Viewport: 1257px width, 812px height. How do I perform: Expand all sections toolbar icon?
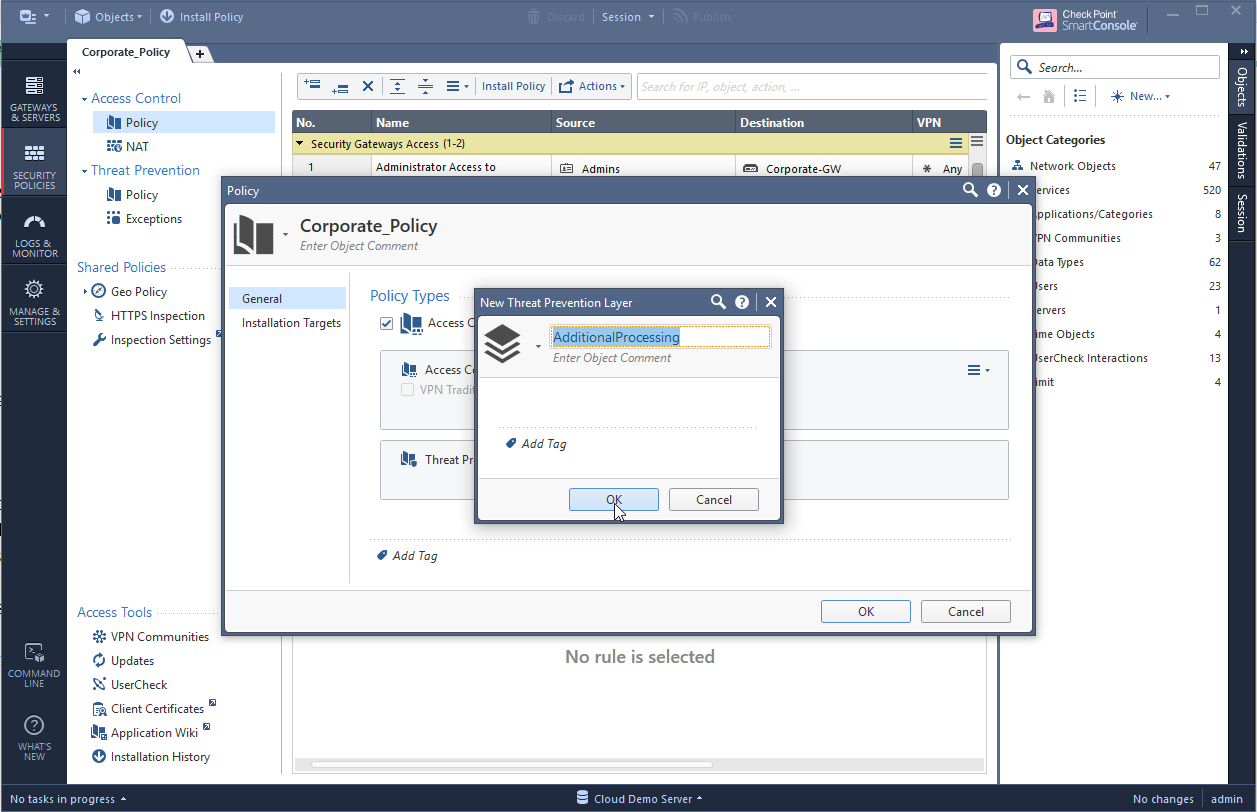398,86
